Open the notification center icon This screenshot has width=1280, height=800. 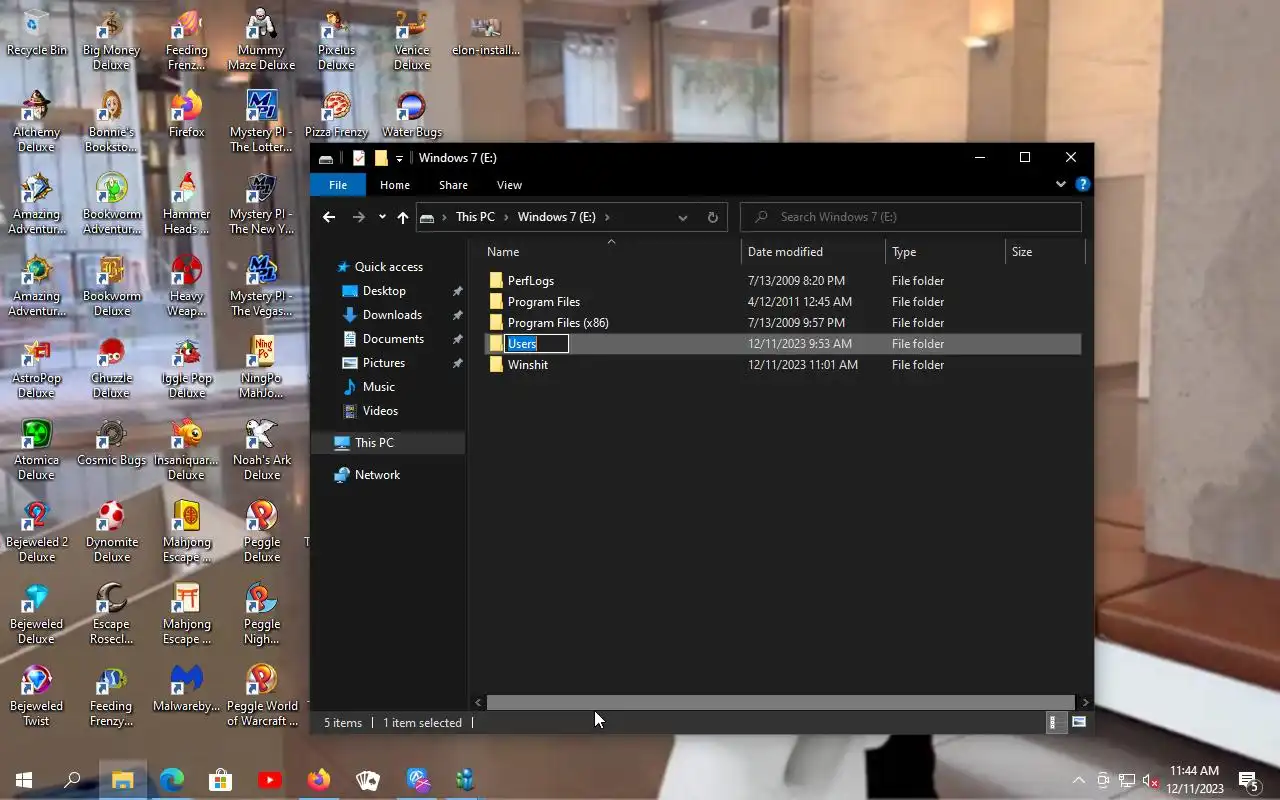[x=1248, y=780]
